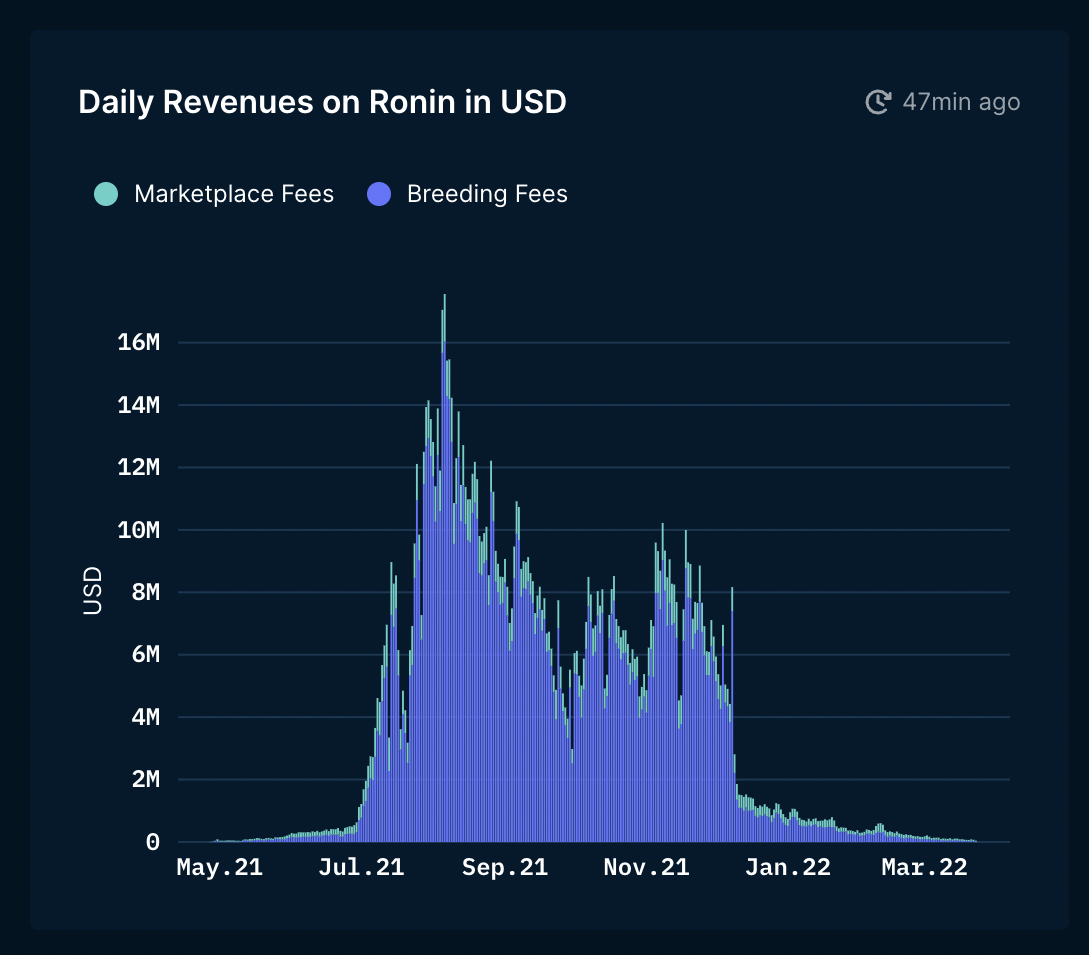Click the Nov.21 x-axis label

click(647, 867)
